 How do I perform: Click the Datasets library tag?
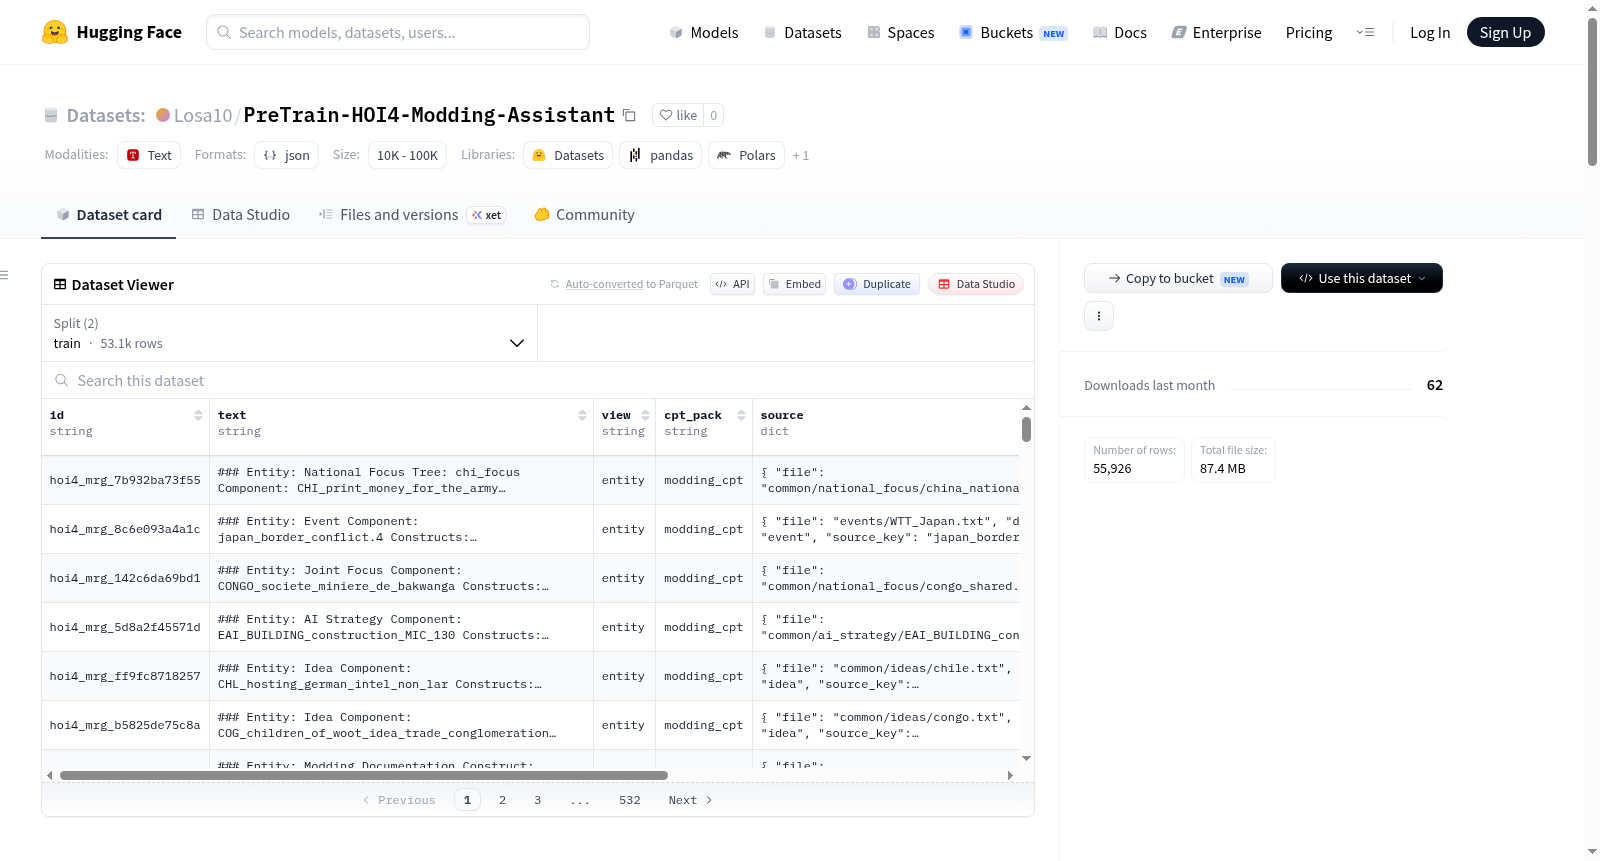tap(568, 155)
